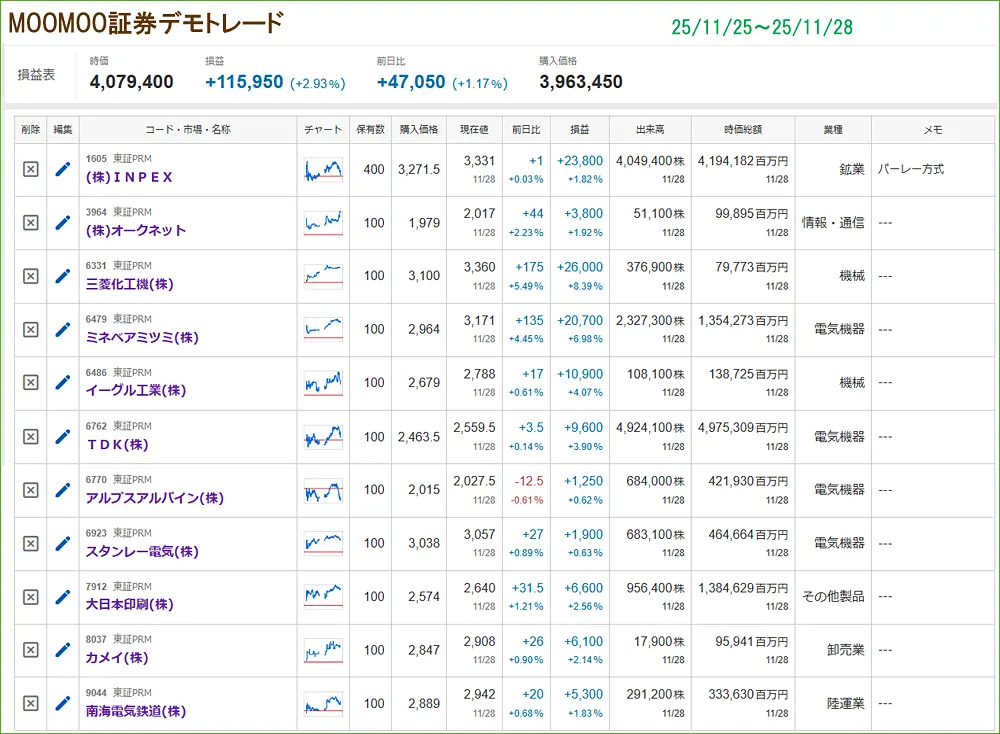Image resolution: width=1000 pixels, height=734 pixels.
Task: Click the バーレー方式 memo cell
Action: pyautogui.click(x=910, y=170)
